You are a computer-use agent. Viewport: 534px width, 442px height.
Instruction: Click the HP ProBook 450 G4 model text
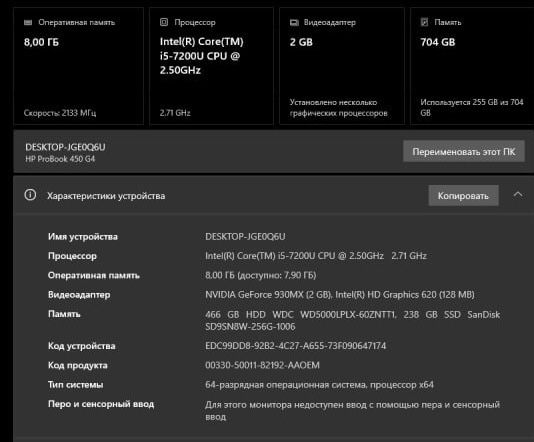pos(60,159)
